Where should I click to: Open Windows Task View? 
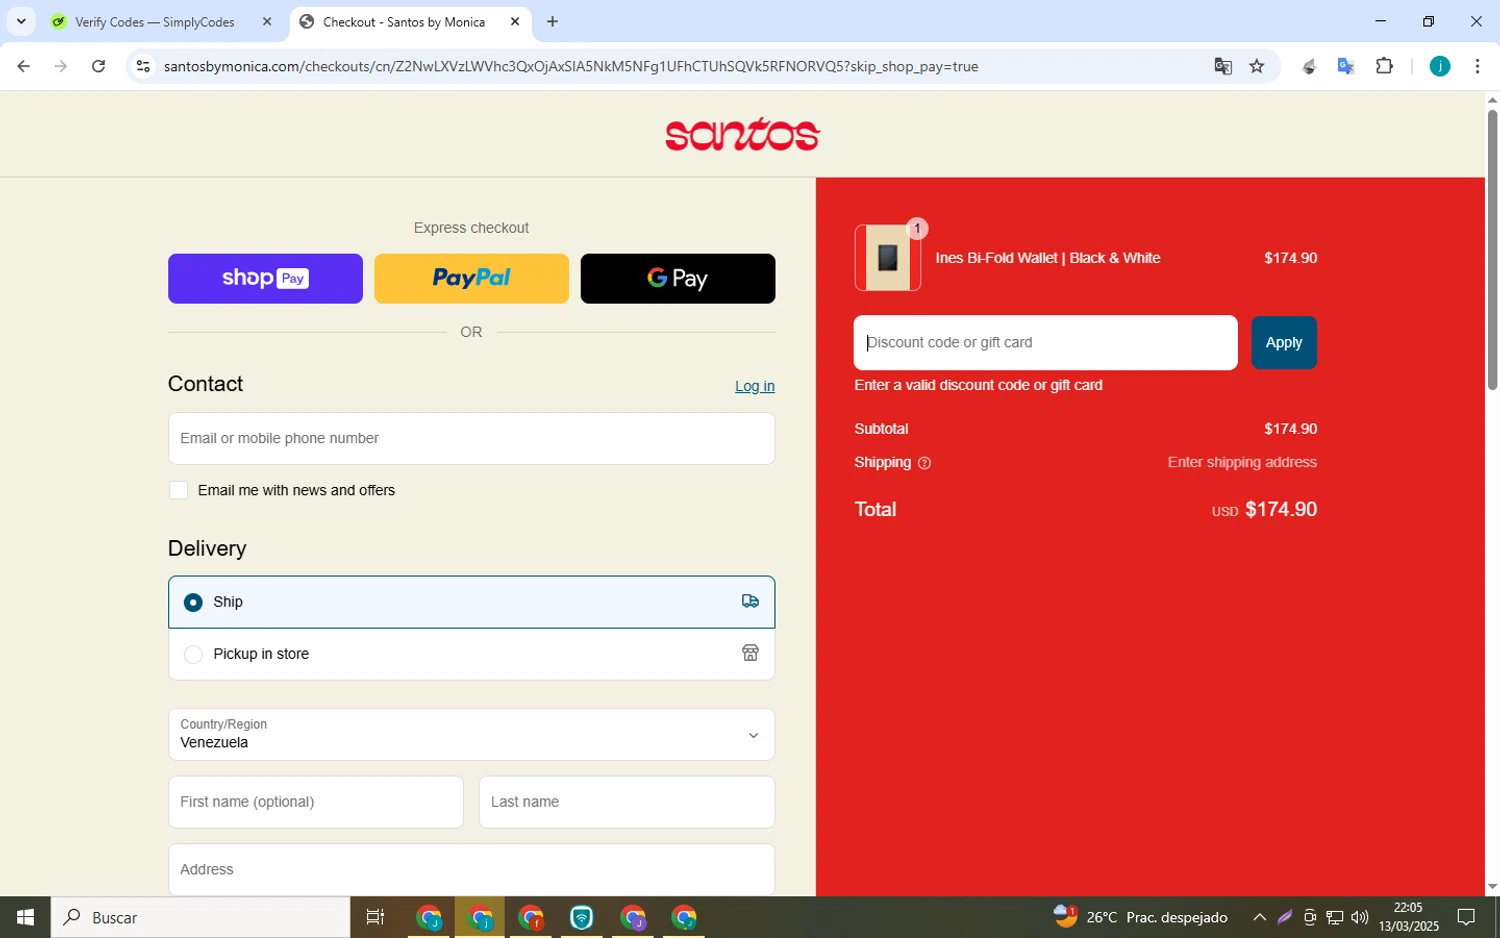375,917
